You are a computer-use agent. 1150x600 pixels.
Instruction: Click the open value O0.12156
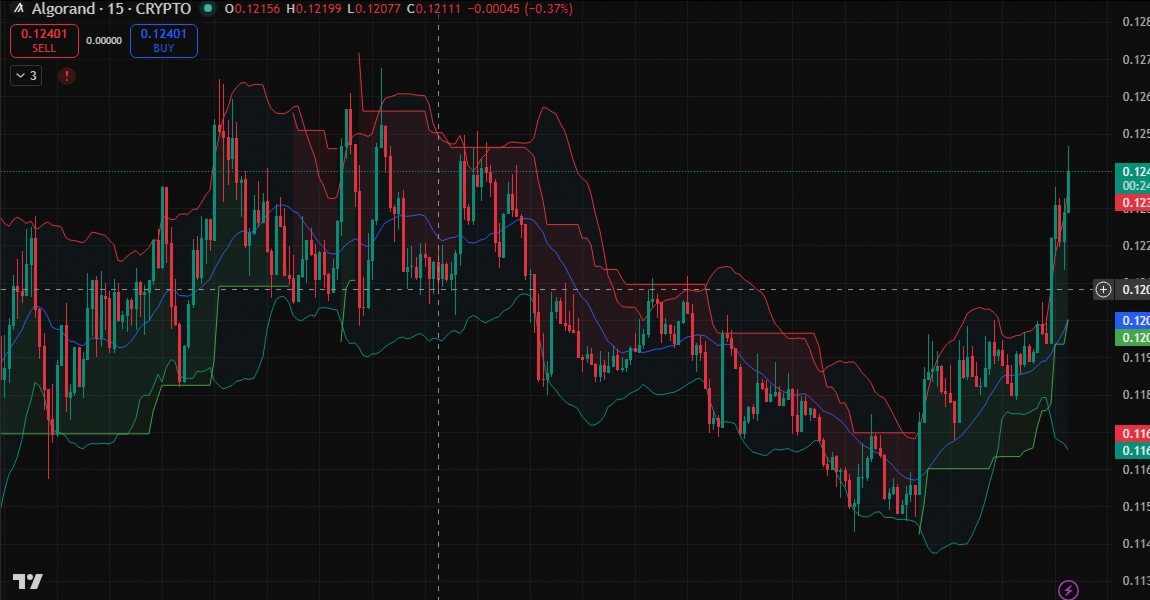pyautogui.click(x=252, y=9)
